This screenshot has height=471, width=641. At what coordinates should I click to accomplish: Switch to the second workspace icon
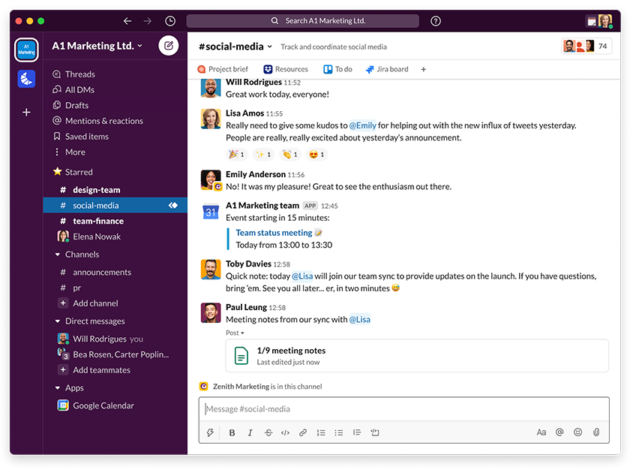pos(27,78)
